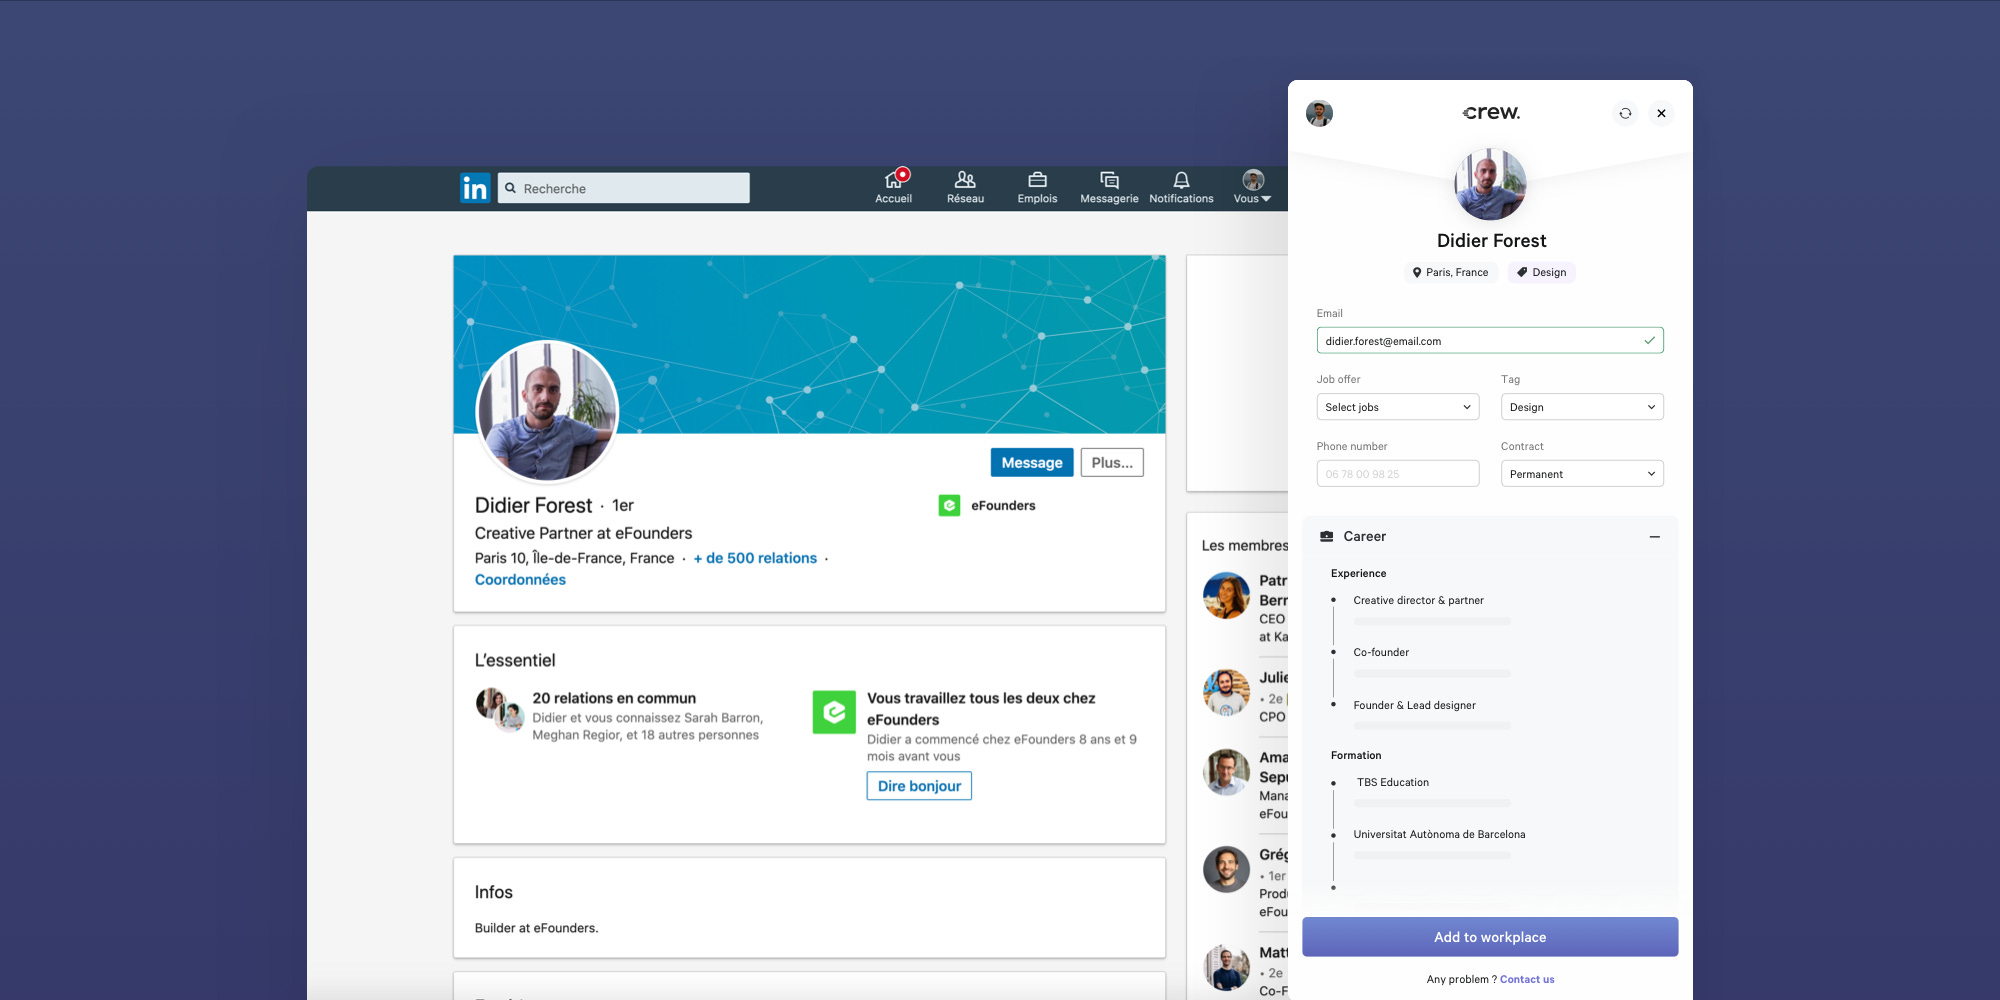Open Julie... CPO member avatar in sidebar
This screenshot has height=1000, width=2000.
click(1226, 693)
